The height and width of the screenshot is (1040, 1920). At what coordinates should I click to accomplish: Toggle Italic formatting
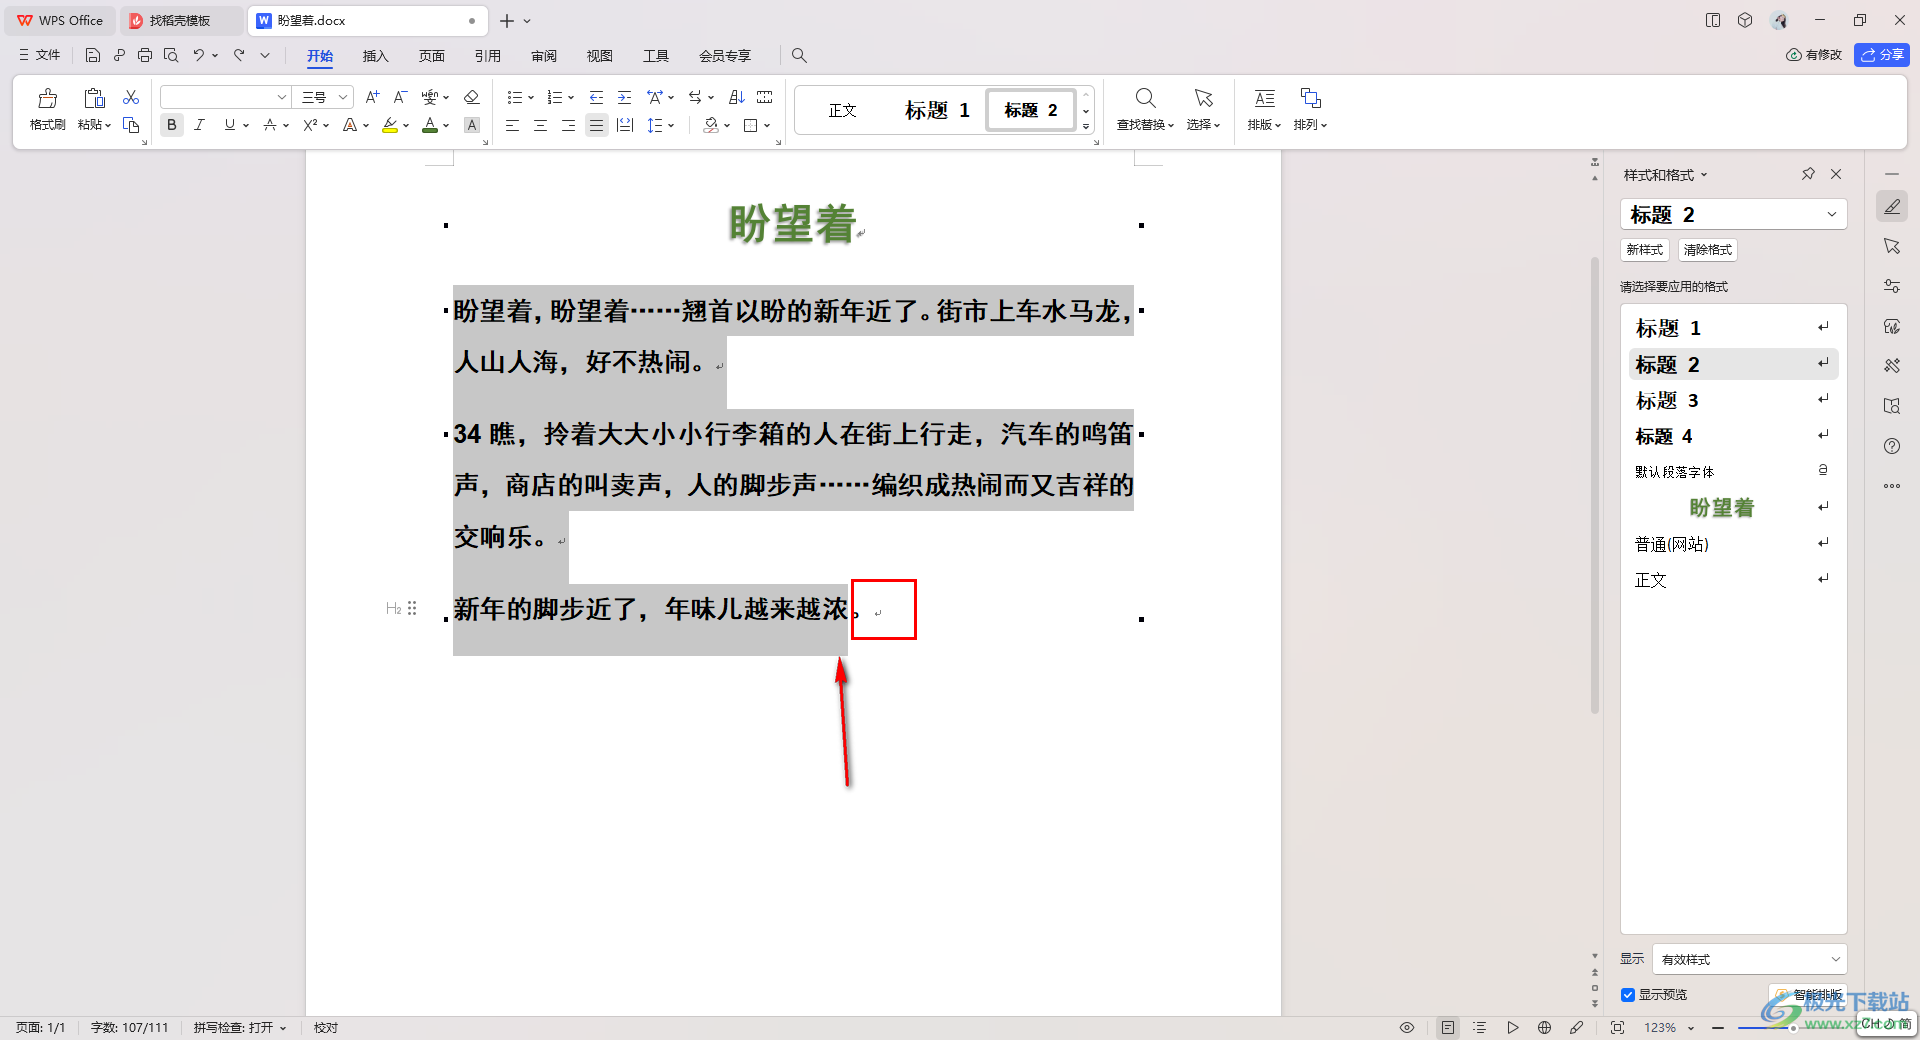200,125
